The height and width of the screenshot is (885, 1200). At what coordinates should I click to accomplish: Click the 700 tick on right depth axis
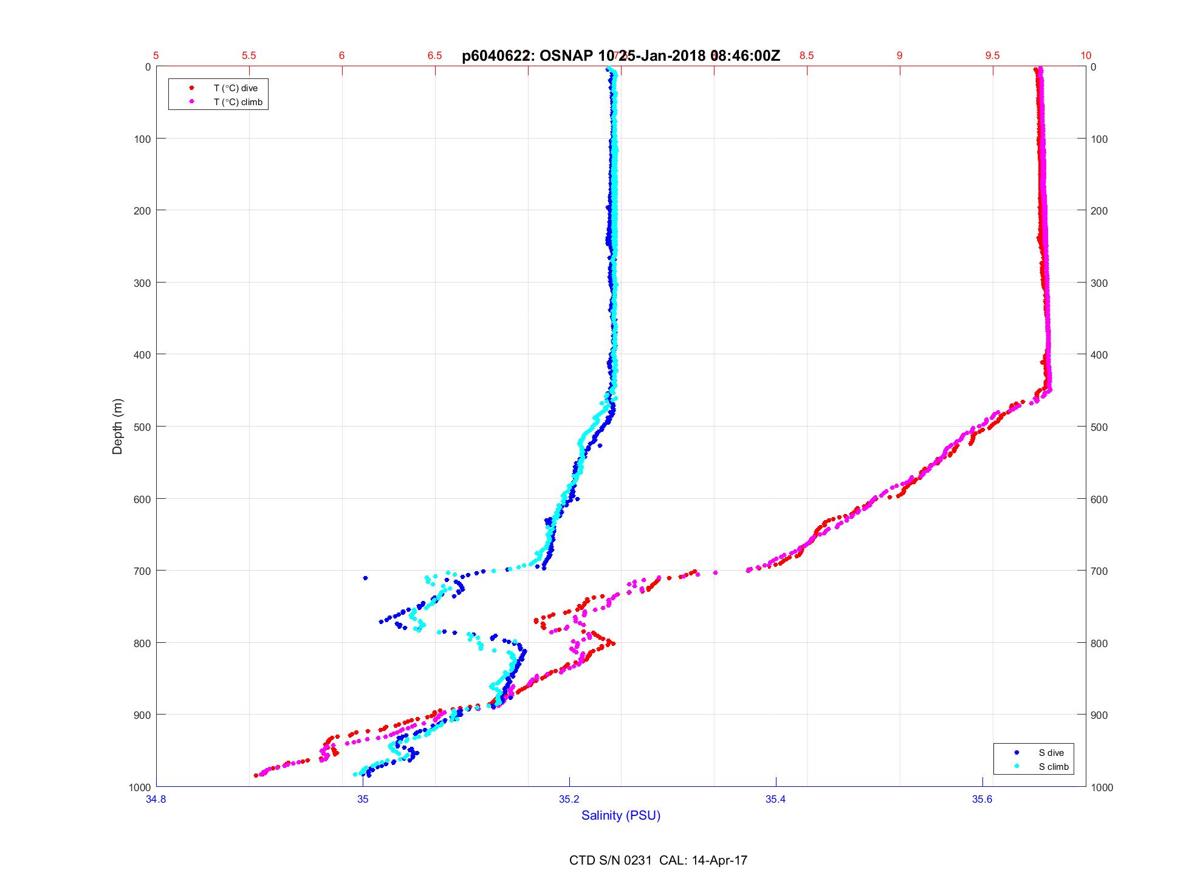tap(1101, 571)
